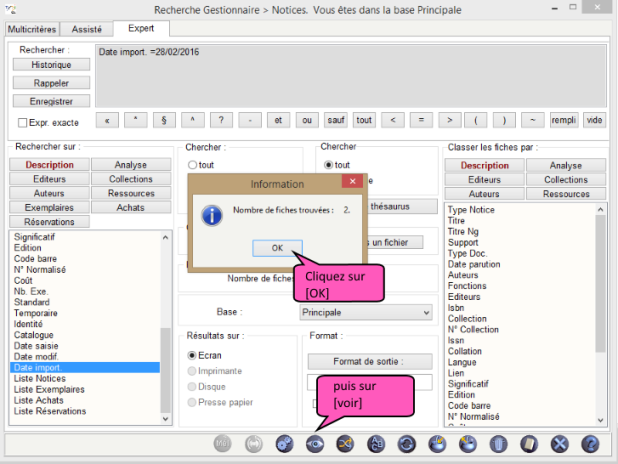The image size is (618, 464).
Task: Enable the 'Expr. exacte' checkbox
Action: [23, 122]
